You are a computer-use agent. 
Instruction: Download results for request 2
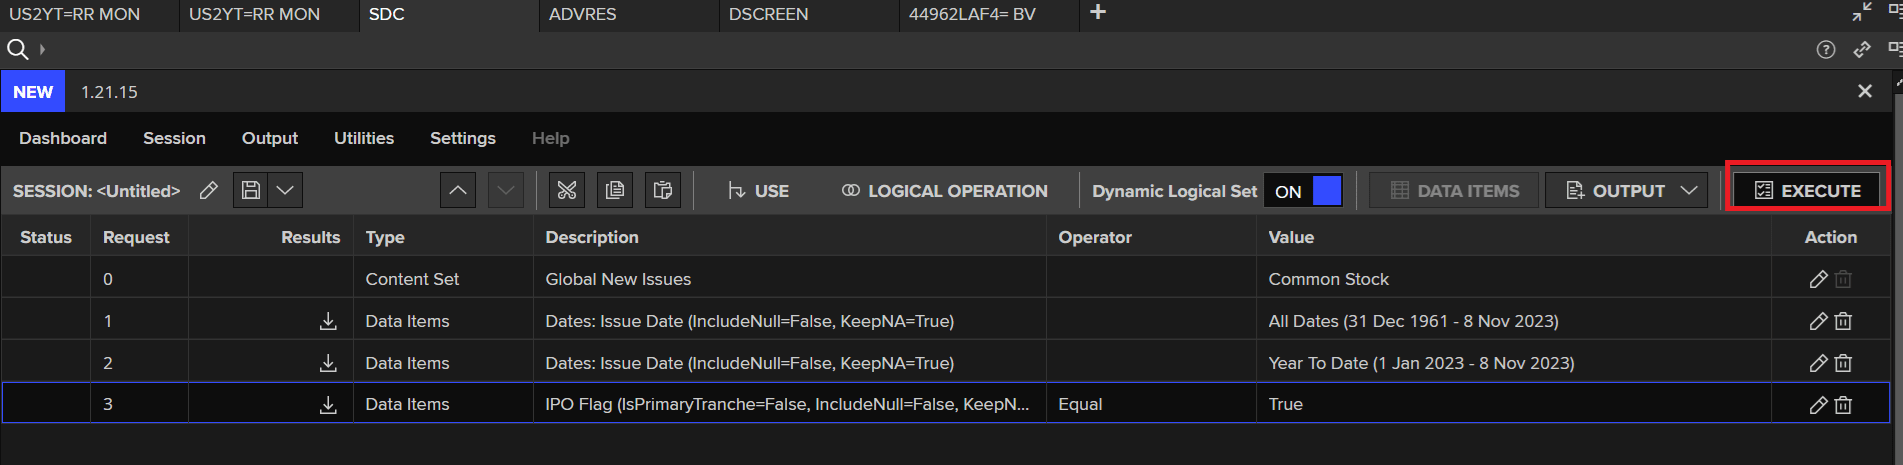328,363
